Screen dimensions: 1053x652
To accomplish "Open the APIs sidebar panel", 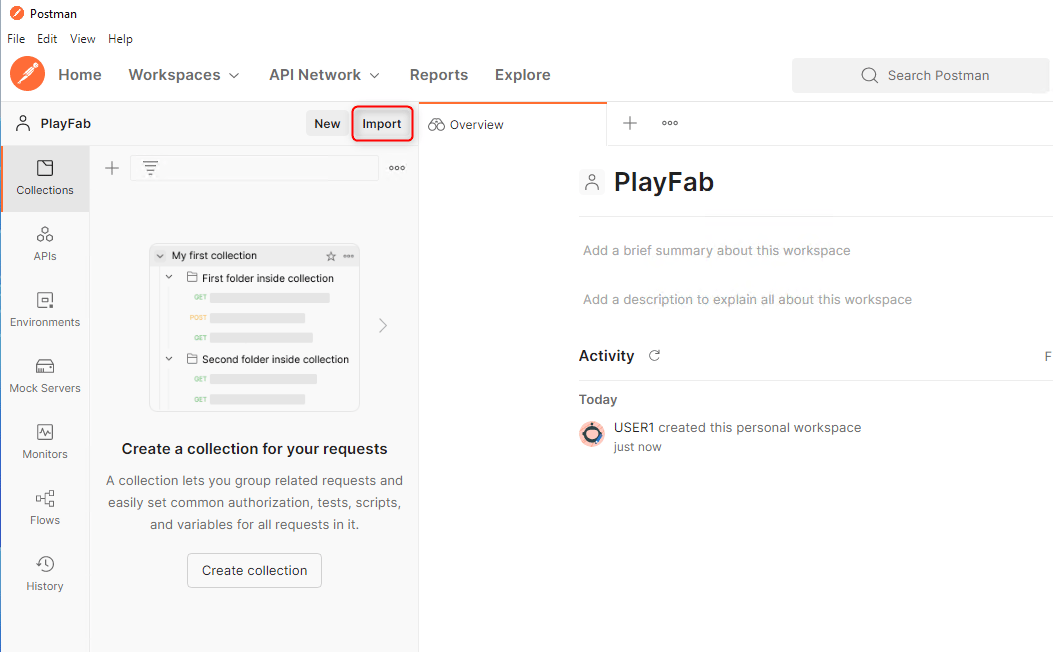I will click(x=45, y=244).
